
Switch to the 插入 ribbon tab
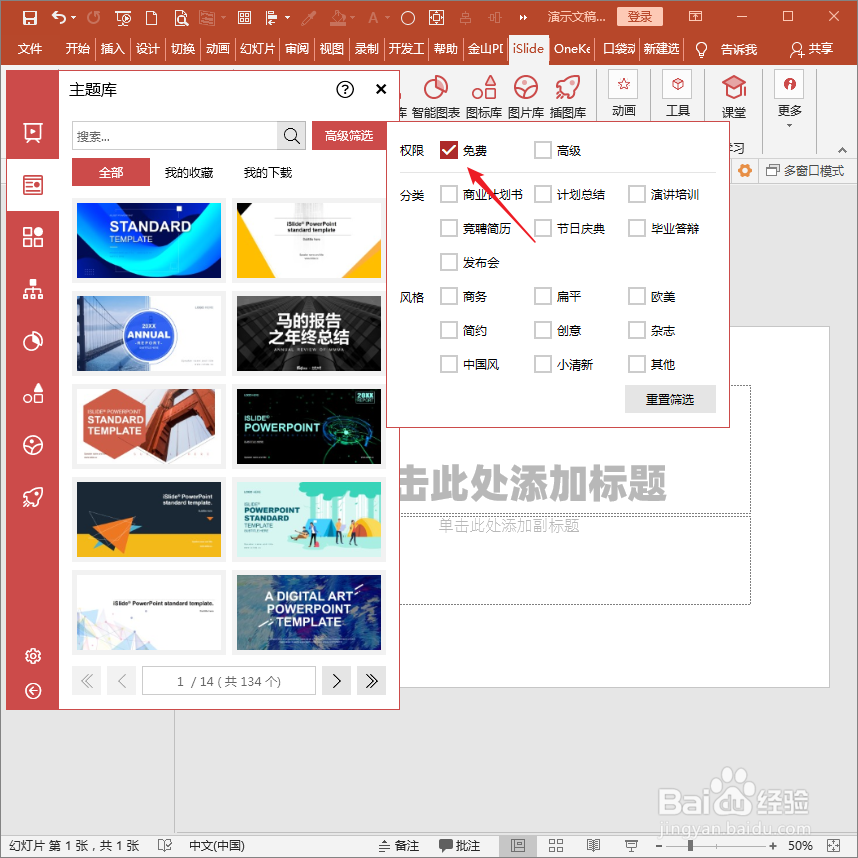pos(112,49)
